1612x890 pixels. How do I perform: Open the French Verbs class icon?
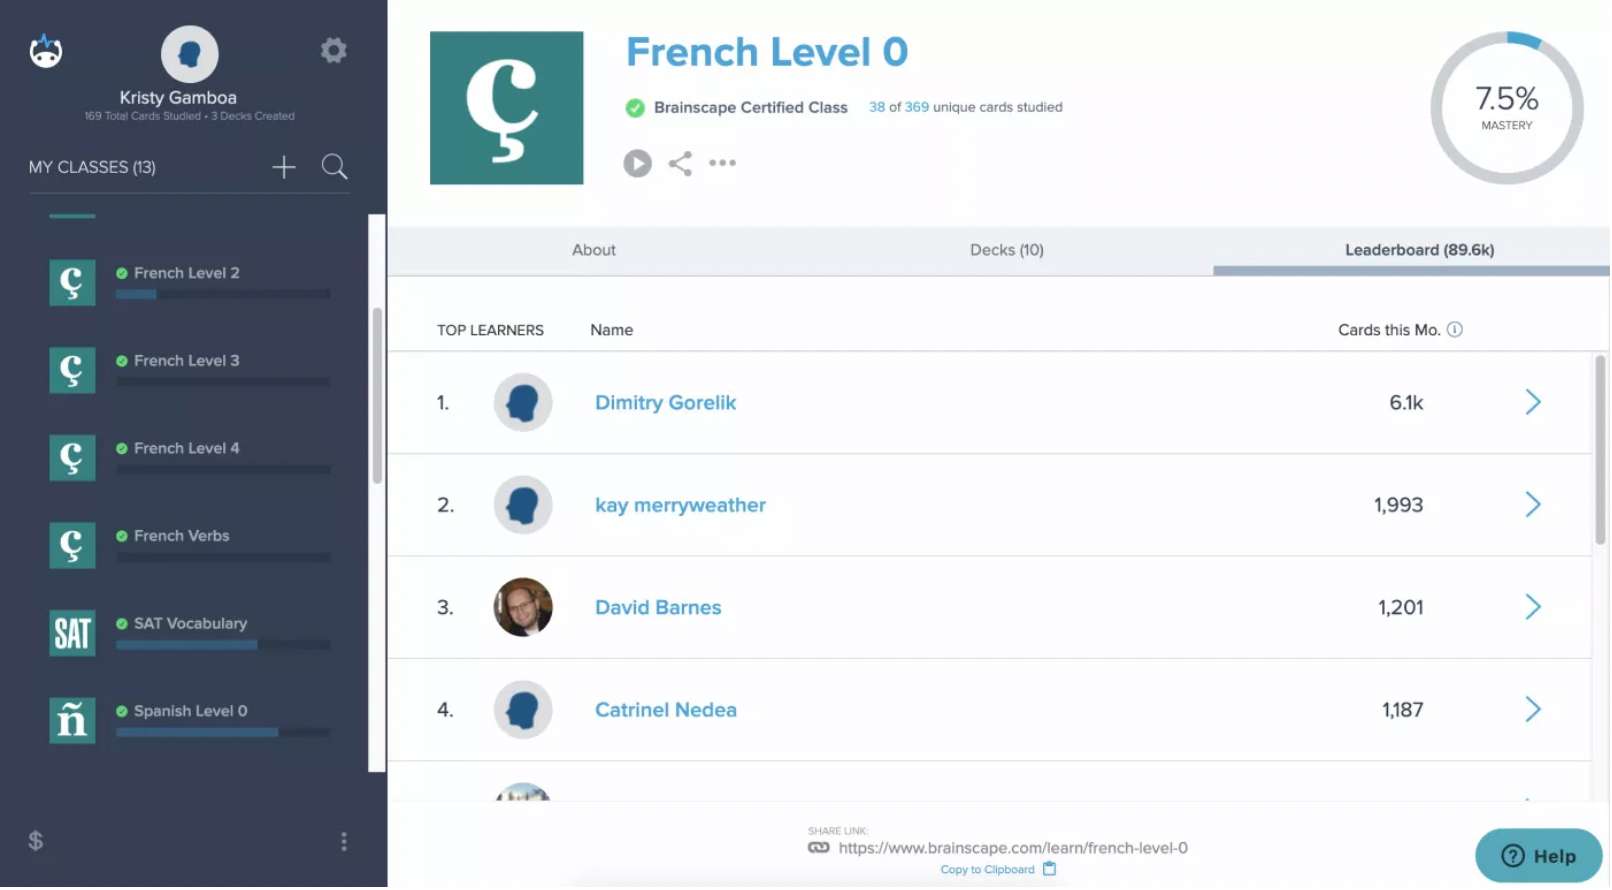[x=72, y=546]
